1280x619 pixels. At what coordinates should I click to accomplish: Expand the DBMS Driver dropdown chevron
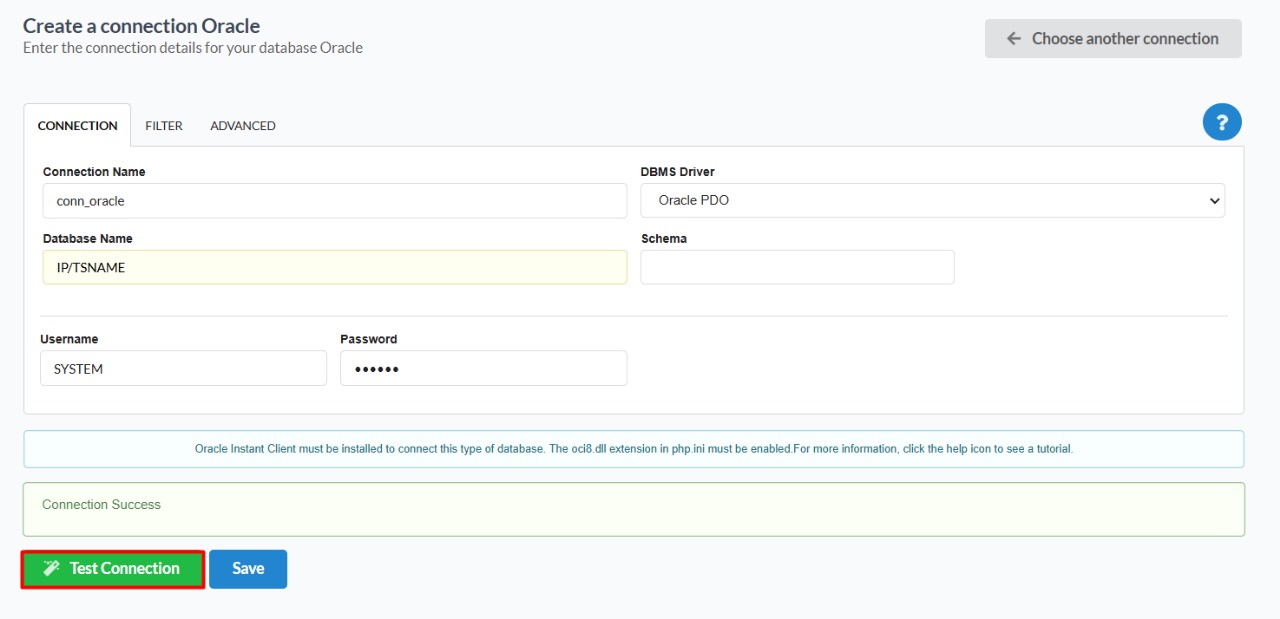[1214, 201]
